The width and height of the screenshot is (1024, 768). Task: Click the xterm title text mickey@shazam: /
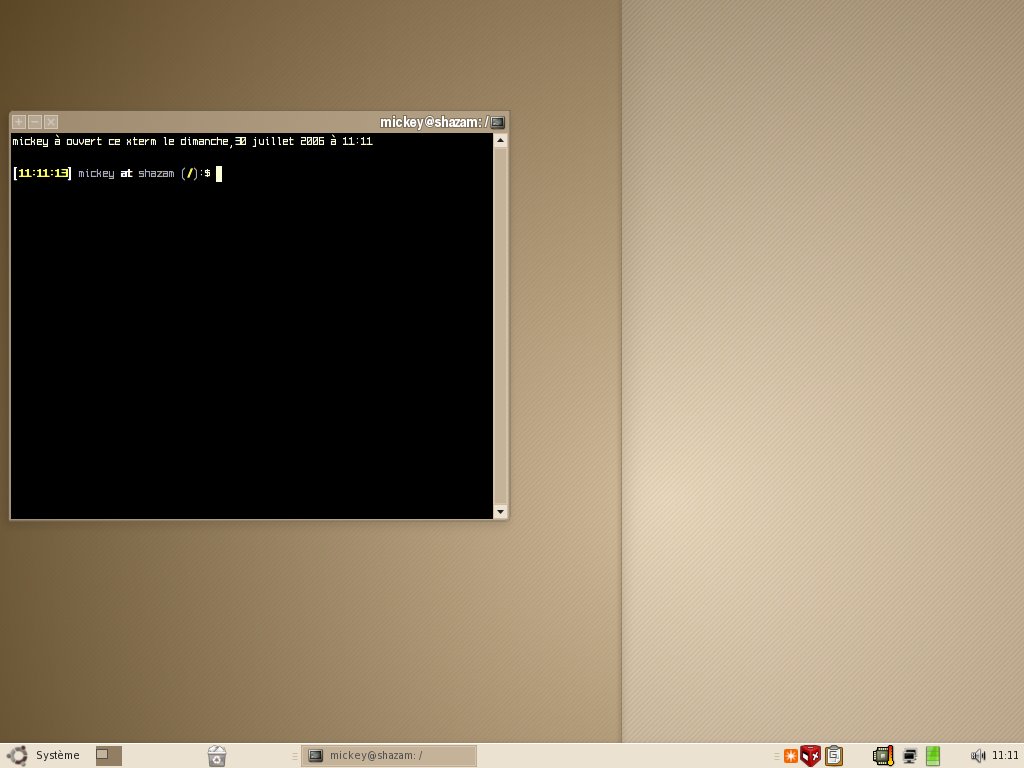tap(434, 122)
